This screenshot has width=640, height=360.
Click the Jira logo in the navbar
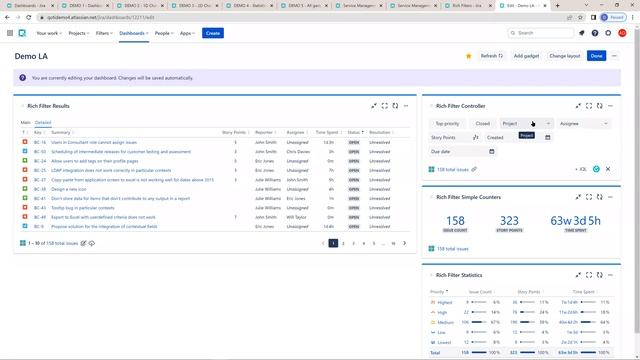coord(22,33)
